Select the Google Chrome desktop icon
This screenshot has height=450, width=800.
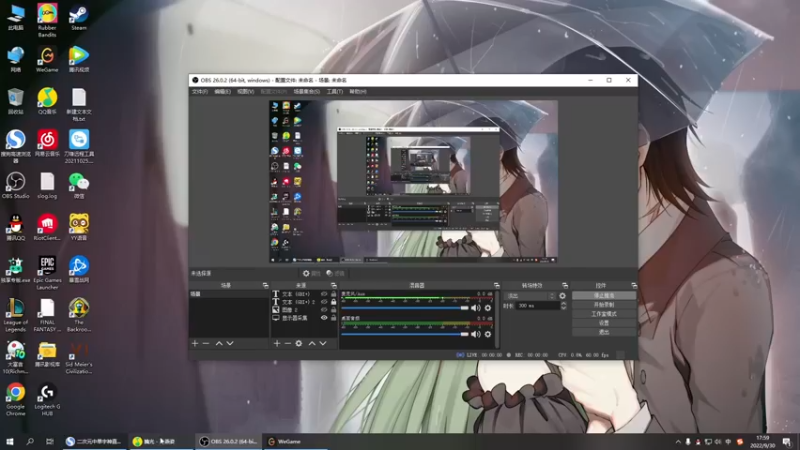15,399
